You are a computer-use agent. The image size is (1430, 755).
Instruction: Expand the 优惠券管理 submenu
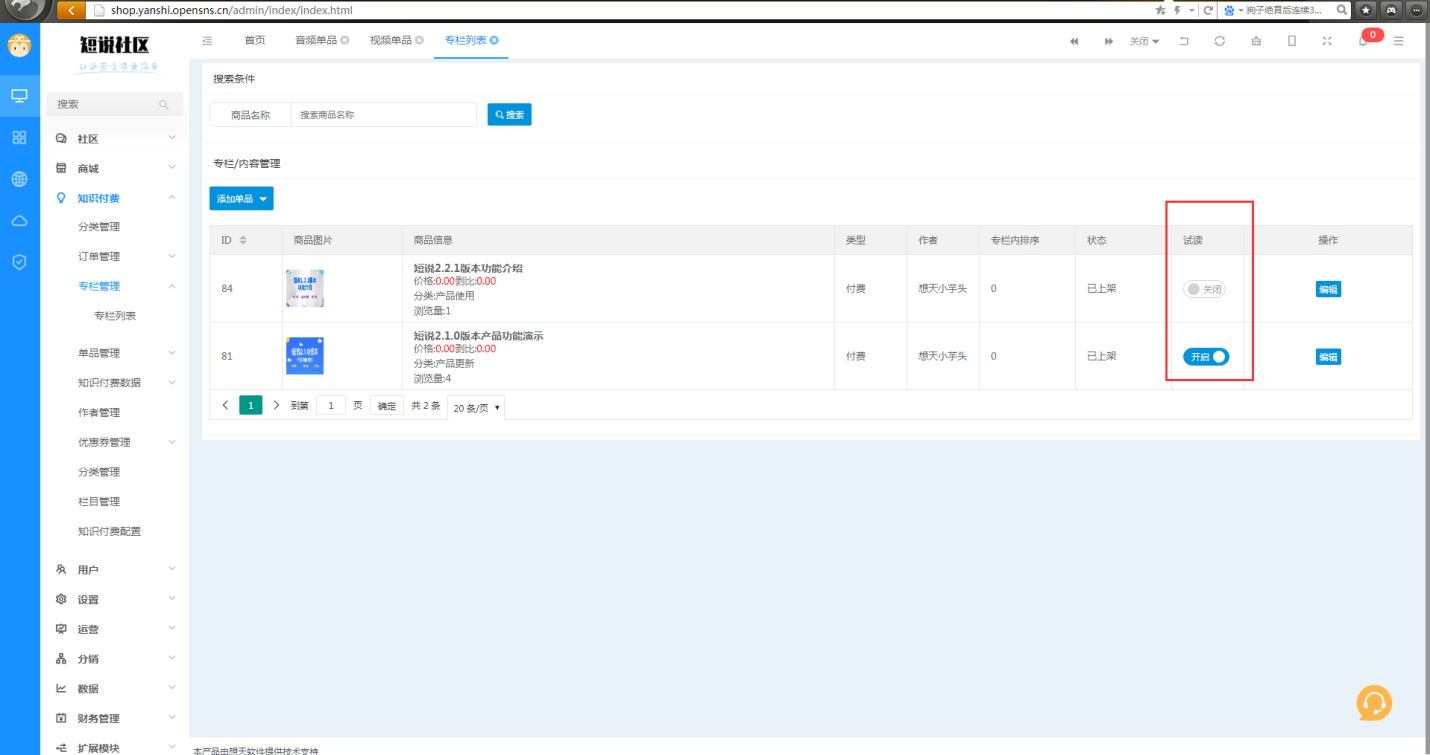[x=115, y=442]
